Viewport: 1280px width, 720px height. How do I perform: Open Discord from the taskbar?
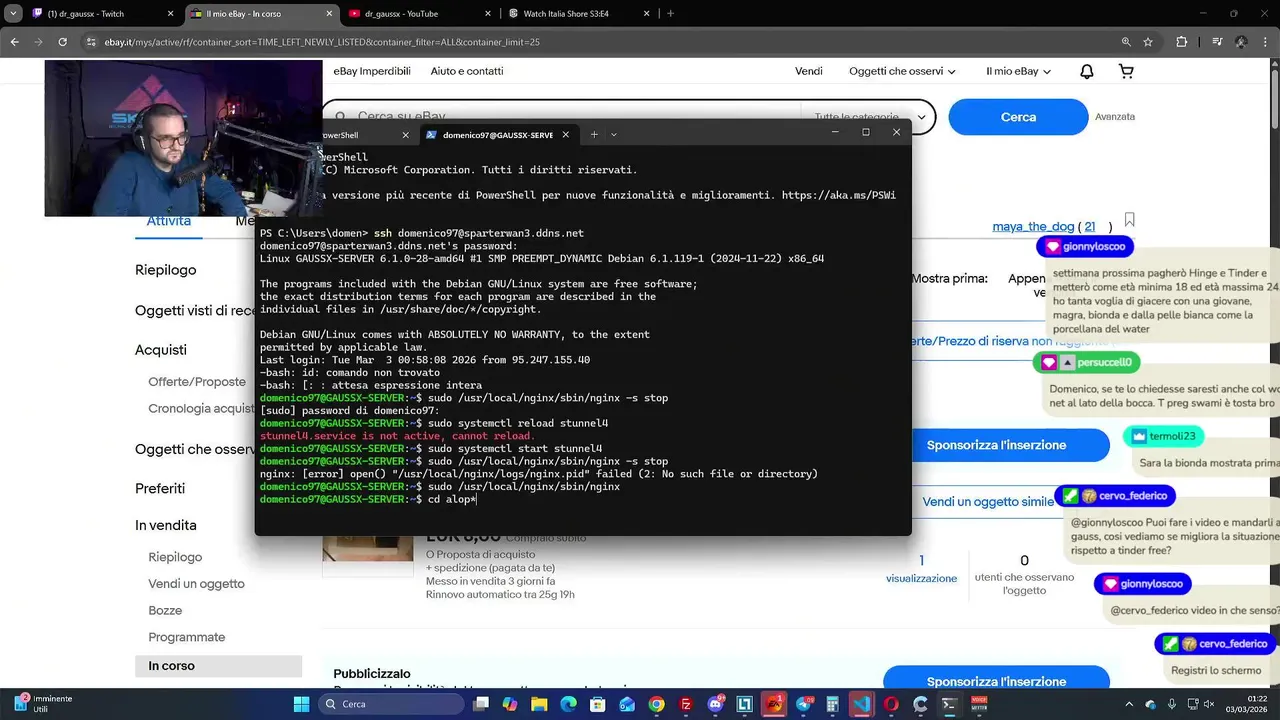point(716,704)
